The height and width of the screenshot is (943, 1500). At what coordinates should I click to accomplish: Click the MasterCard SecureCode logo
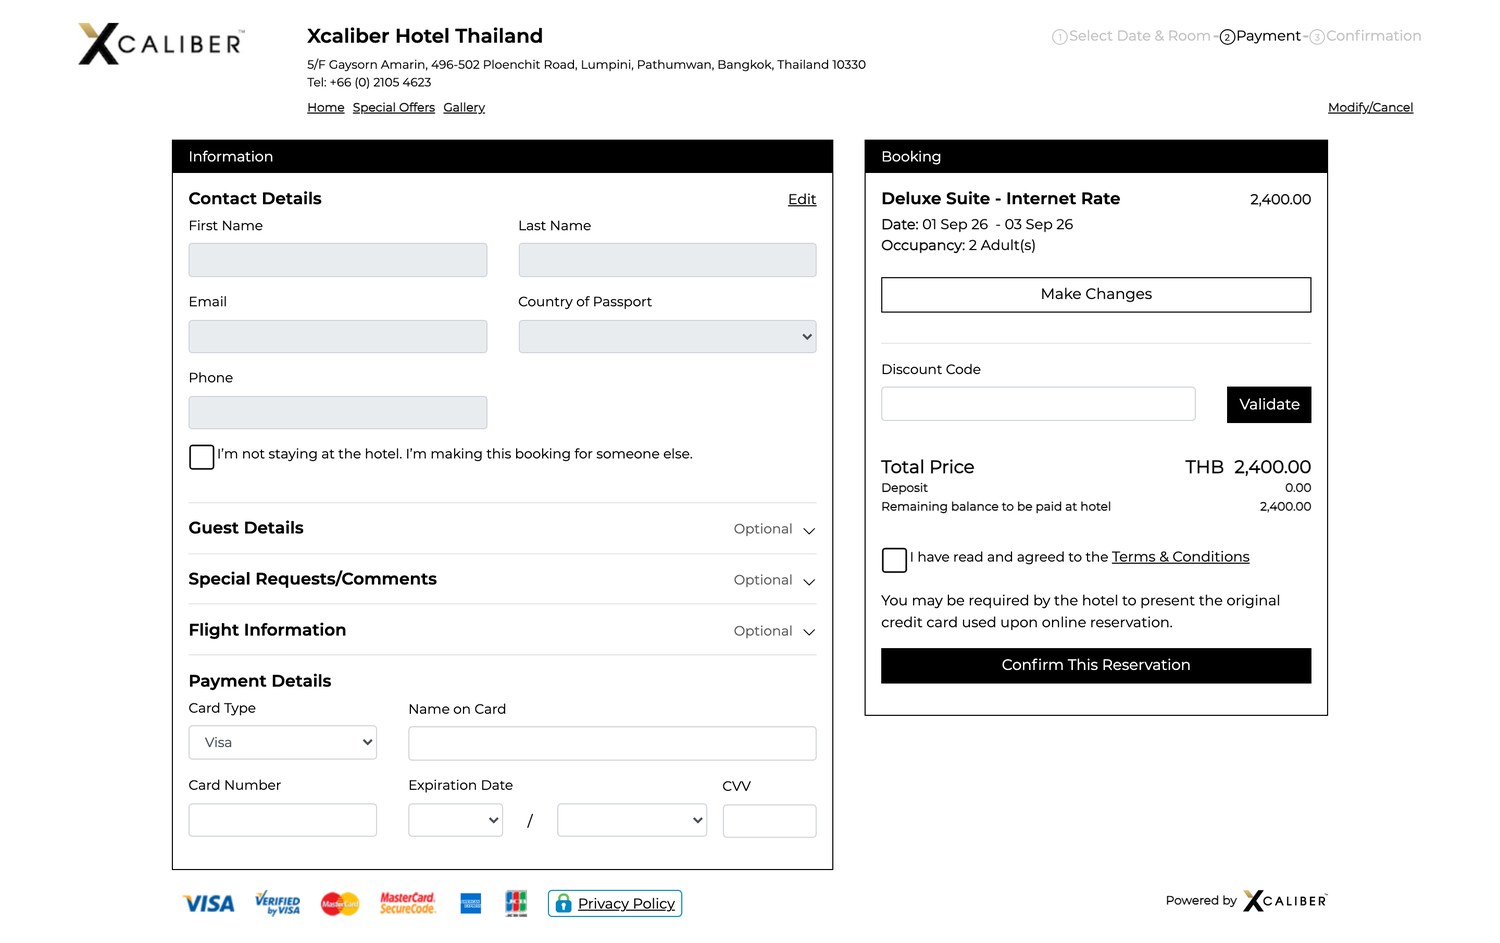(408, 903)
